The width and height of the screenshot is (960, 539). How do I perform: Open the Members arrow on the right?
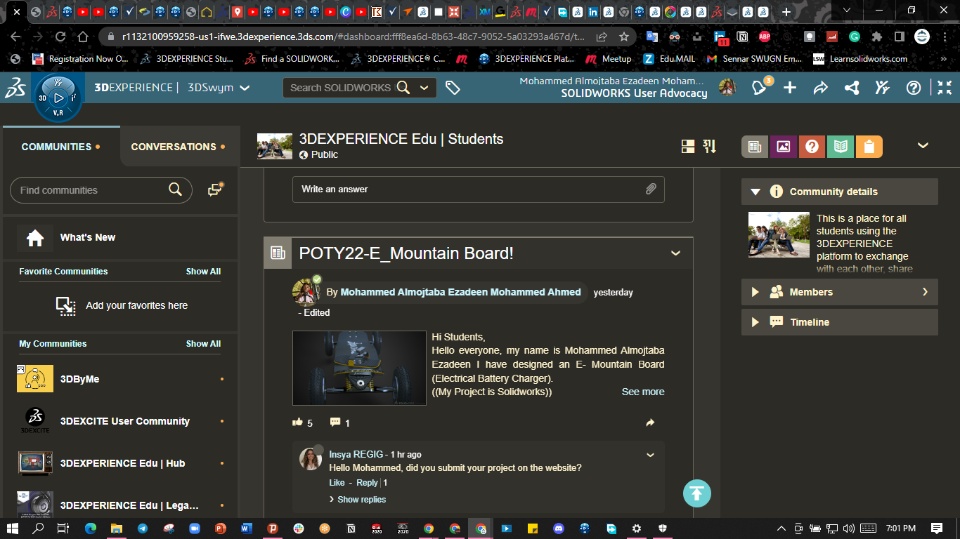925,292
